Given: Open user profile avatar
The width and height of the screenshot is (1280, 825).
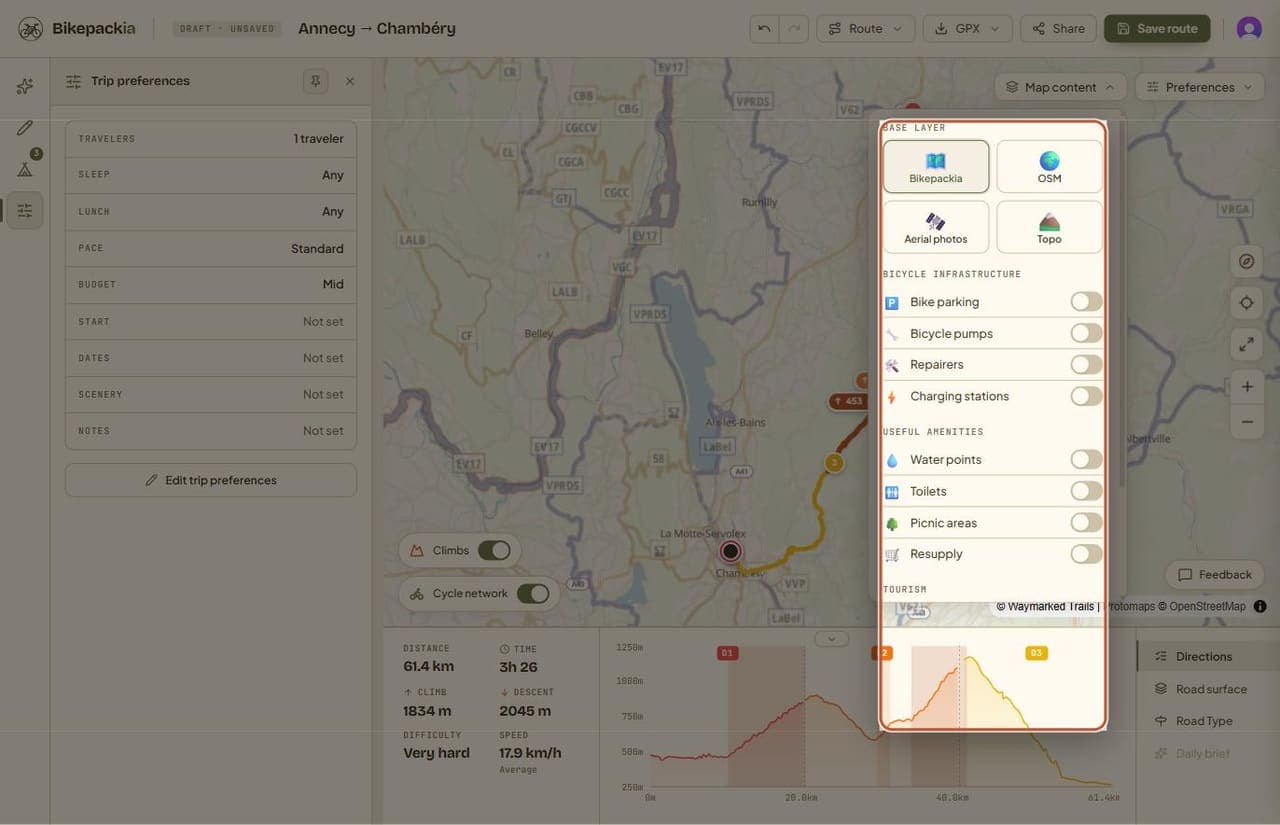Looking at the screenshot, I should coord(1249,28).
